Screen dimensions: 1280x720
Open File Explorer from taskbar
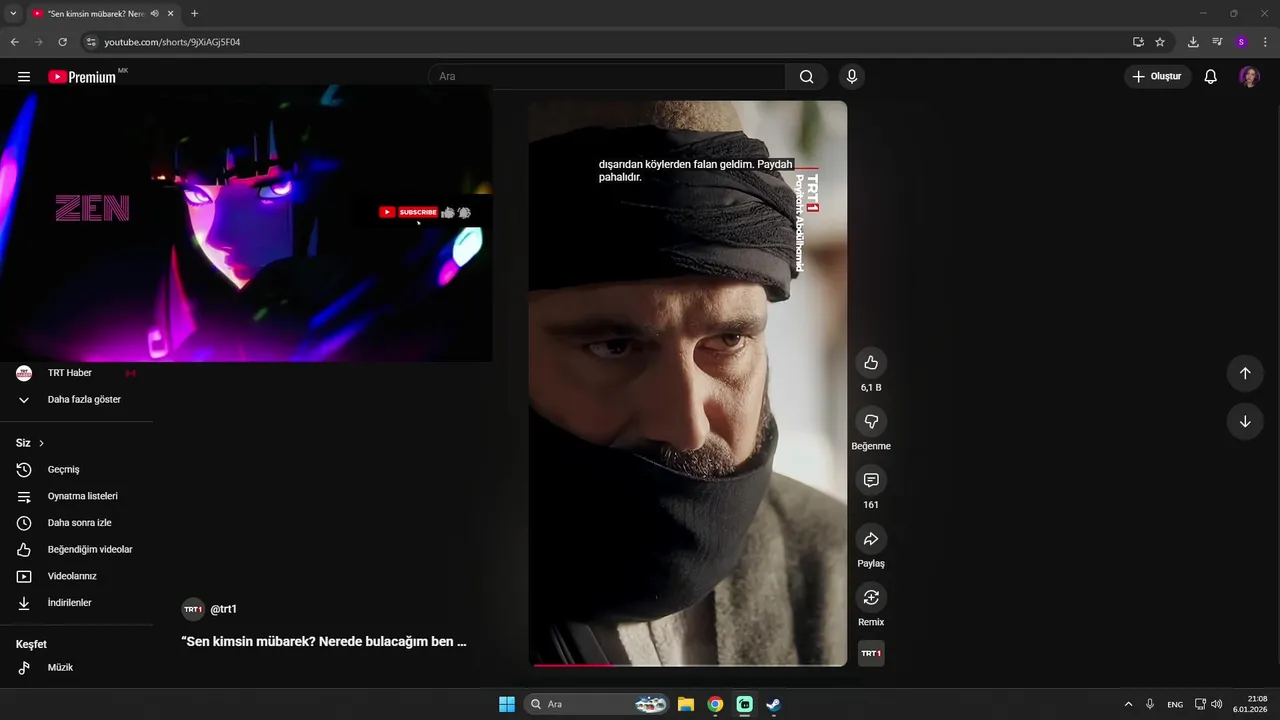686,704
